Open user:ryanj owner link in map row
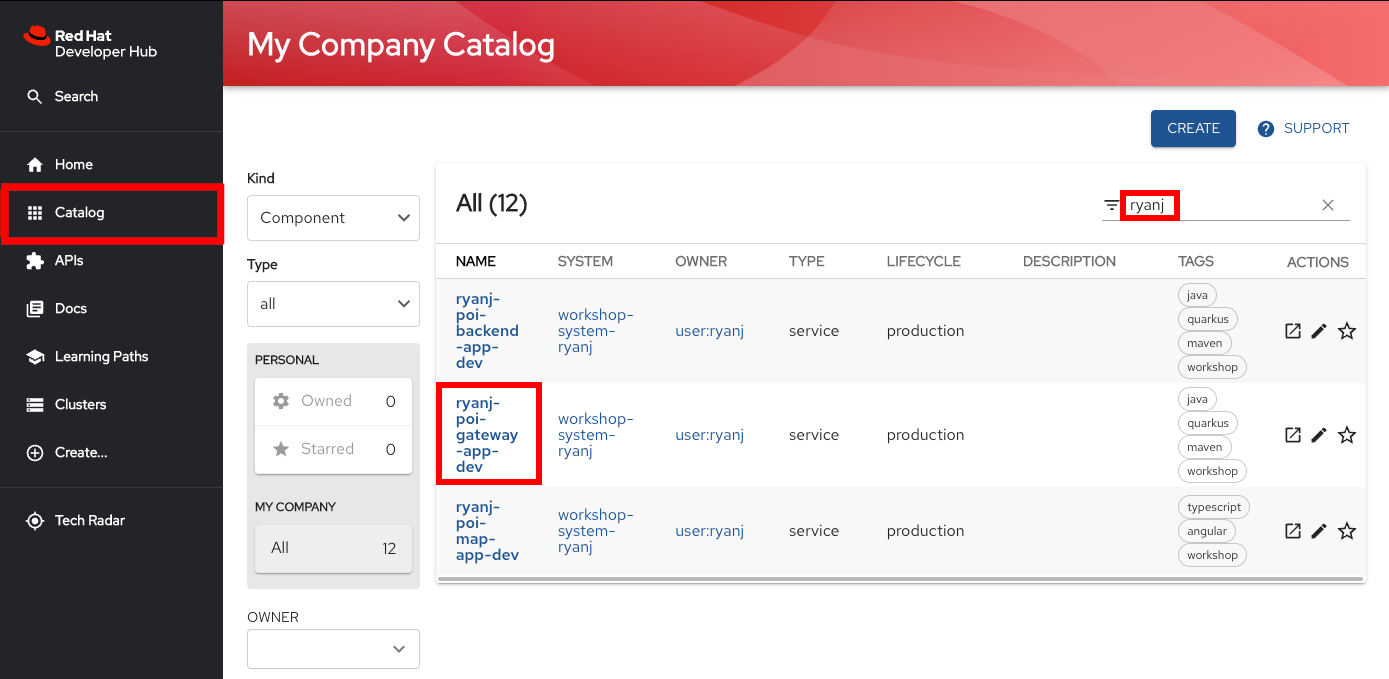1389x679 pixels. click(709, 531)
